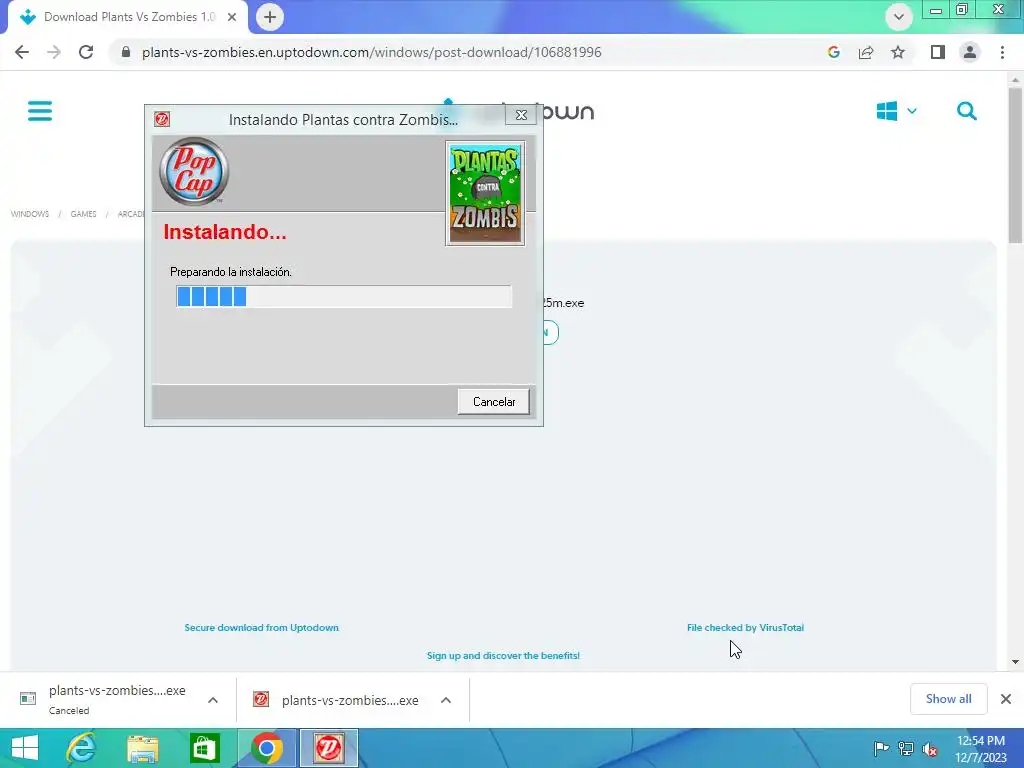The width and height of the screenshot is (1024, 768).
Task: Bookmark this page with the star icon
Action: (x=898, y=52)
